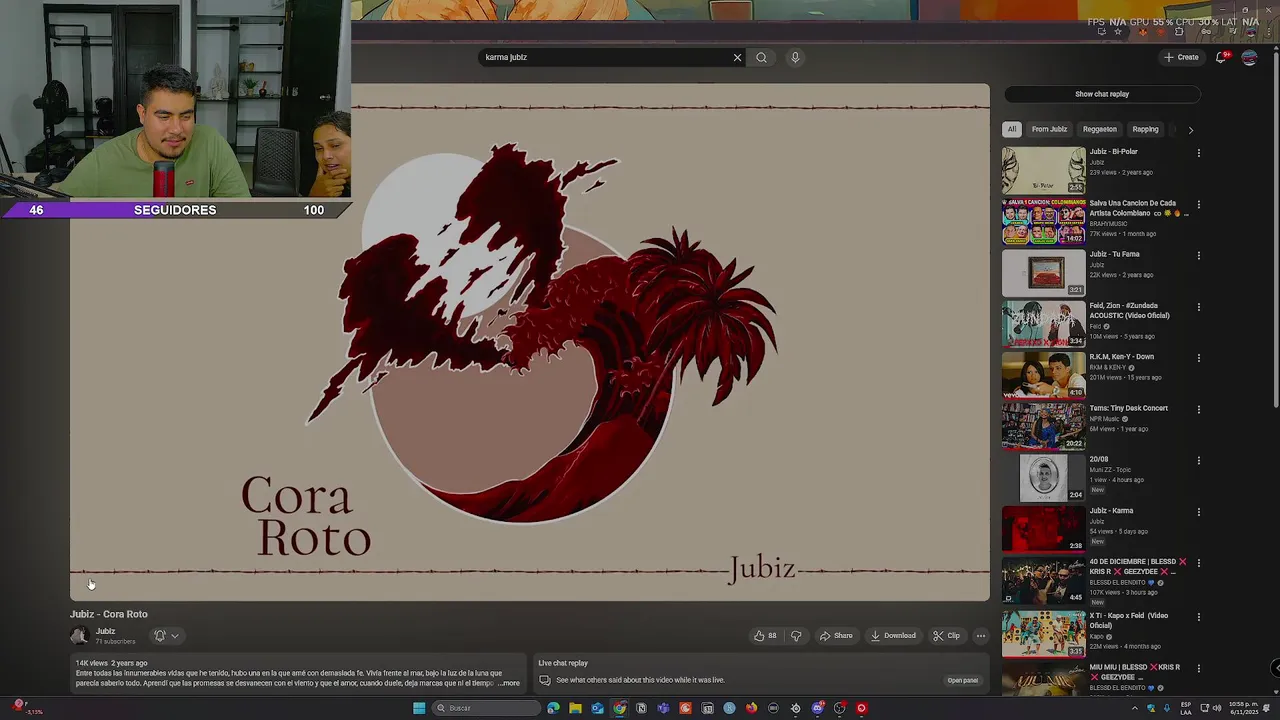Open Microsoft Teams from the taskbar

click(x=663, y=708)
